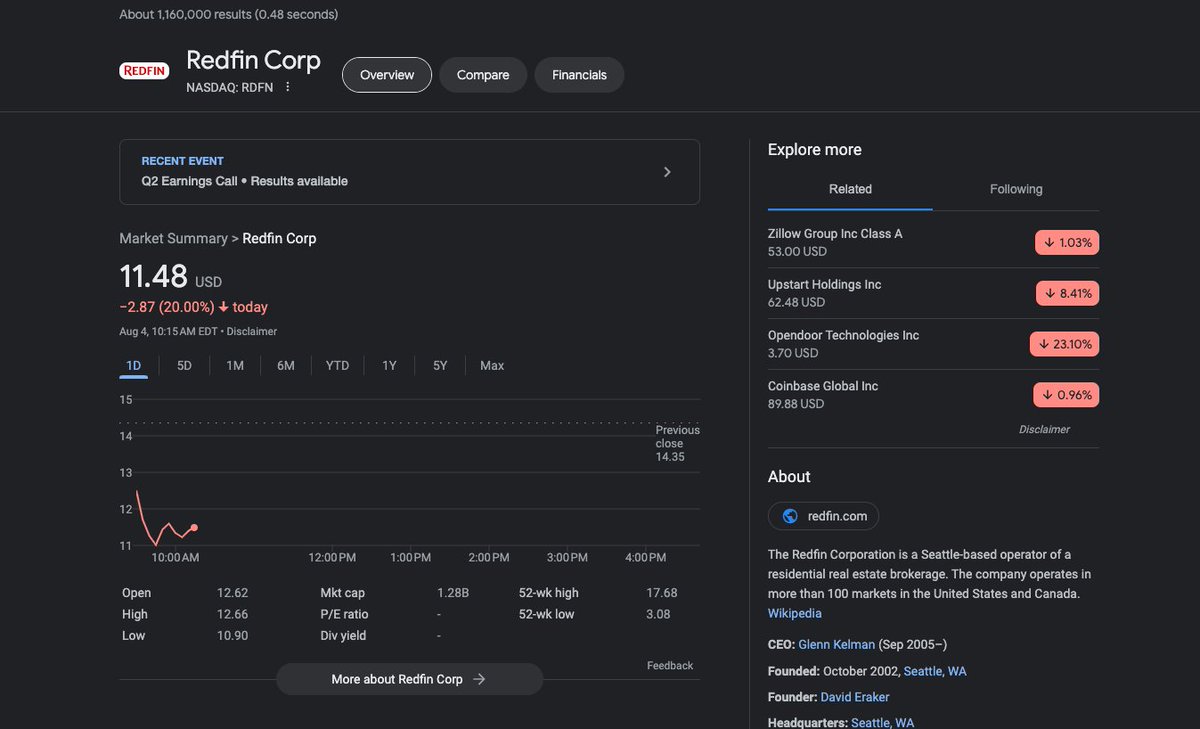Viewport: 1200px width, 729px height.
Task: Switch chart to 5Y range
Action: [x=440, y=366]
